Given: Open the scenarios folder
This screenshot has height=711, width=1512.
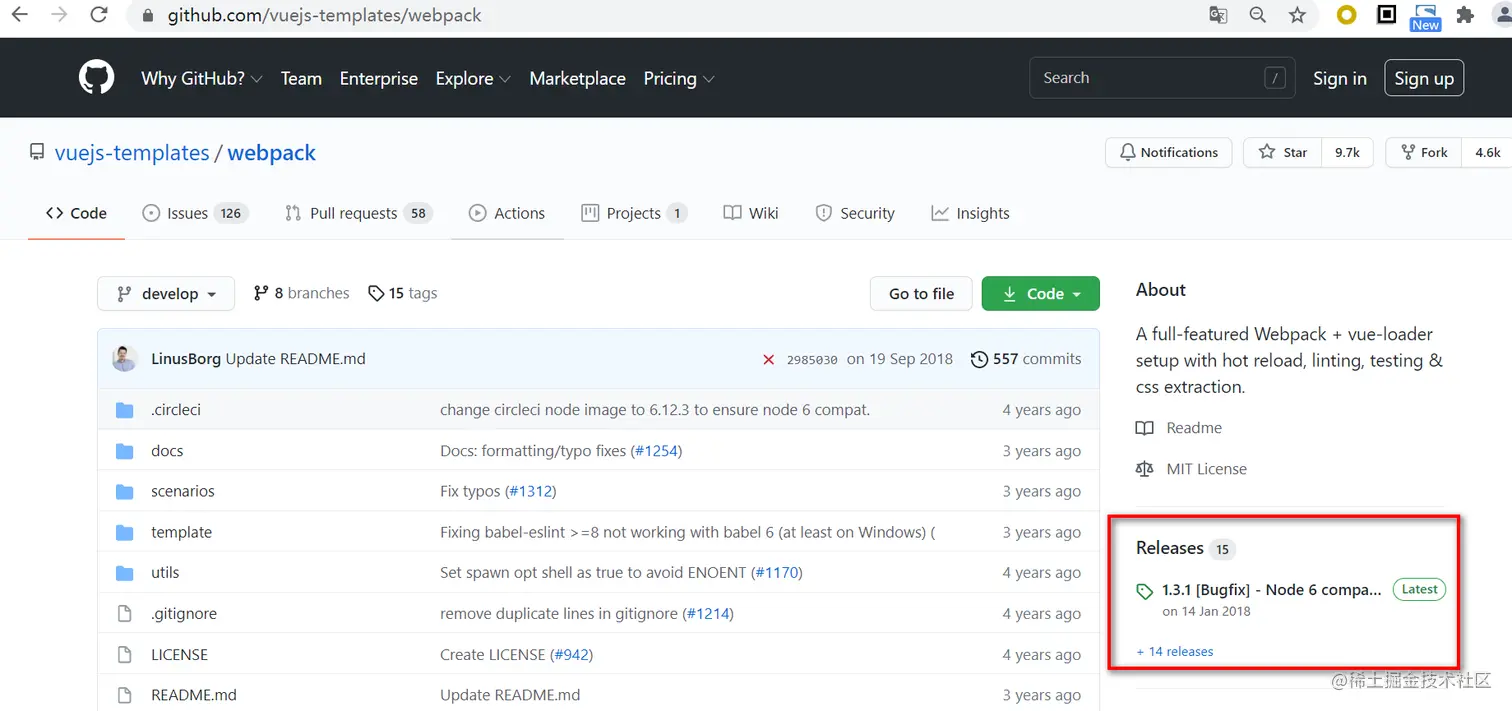Looking at the screenshot, I should tap(183, 491).
